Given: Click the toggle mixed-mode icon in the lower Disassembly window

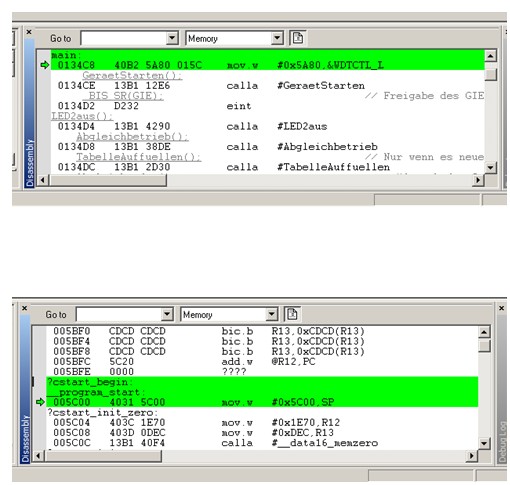Looking at the screenshot, I should (292, 314).
